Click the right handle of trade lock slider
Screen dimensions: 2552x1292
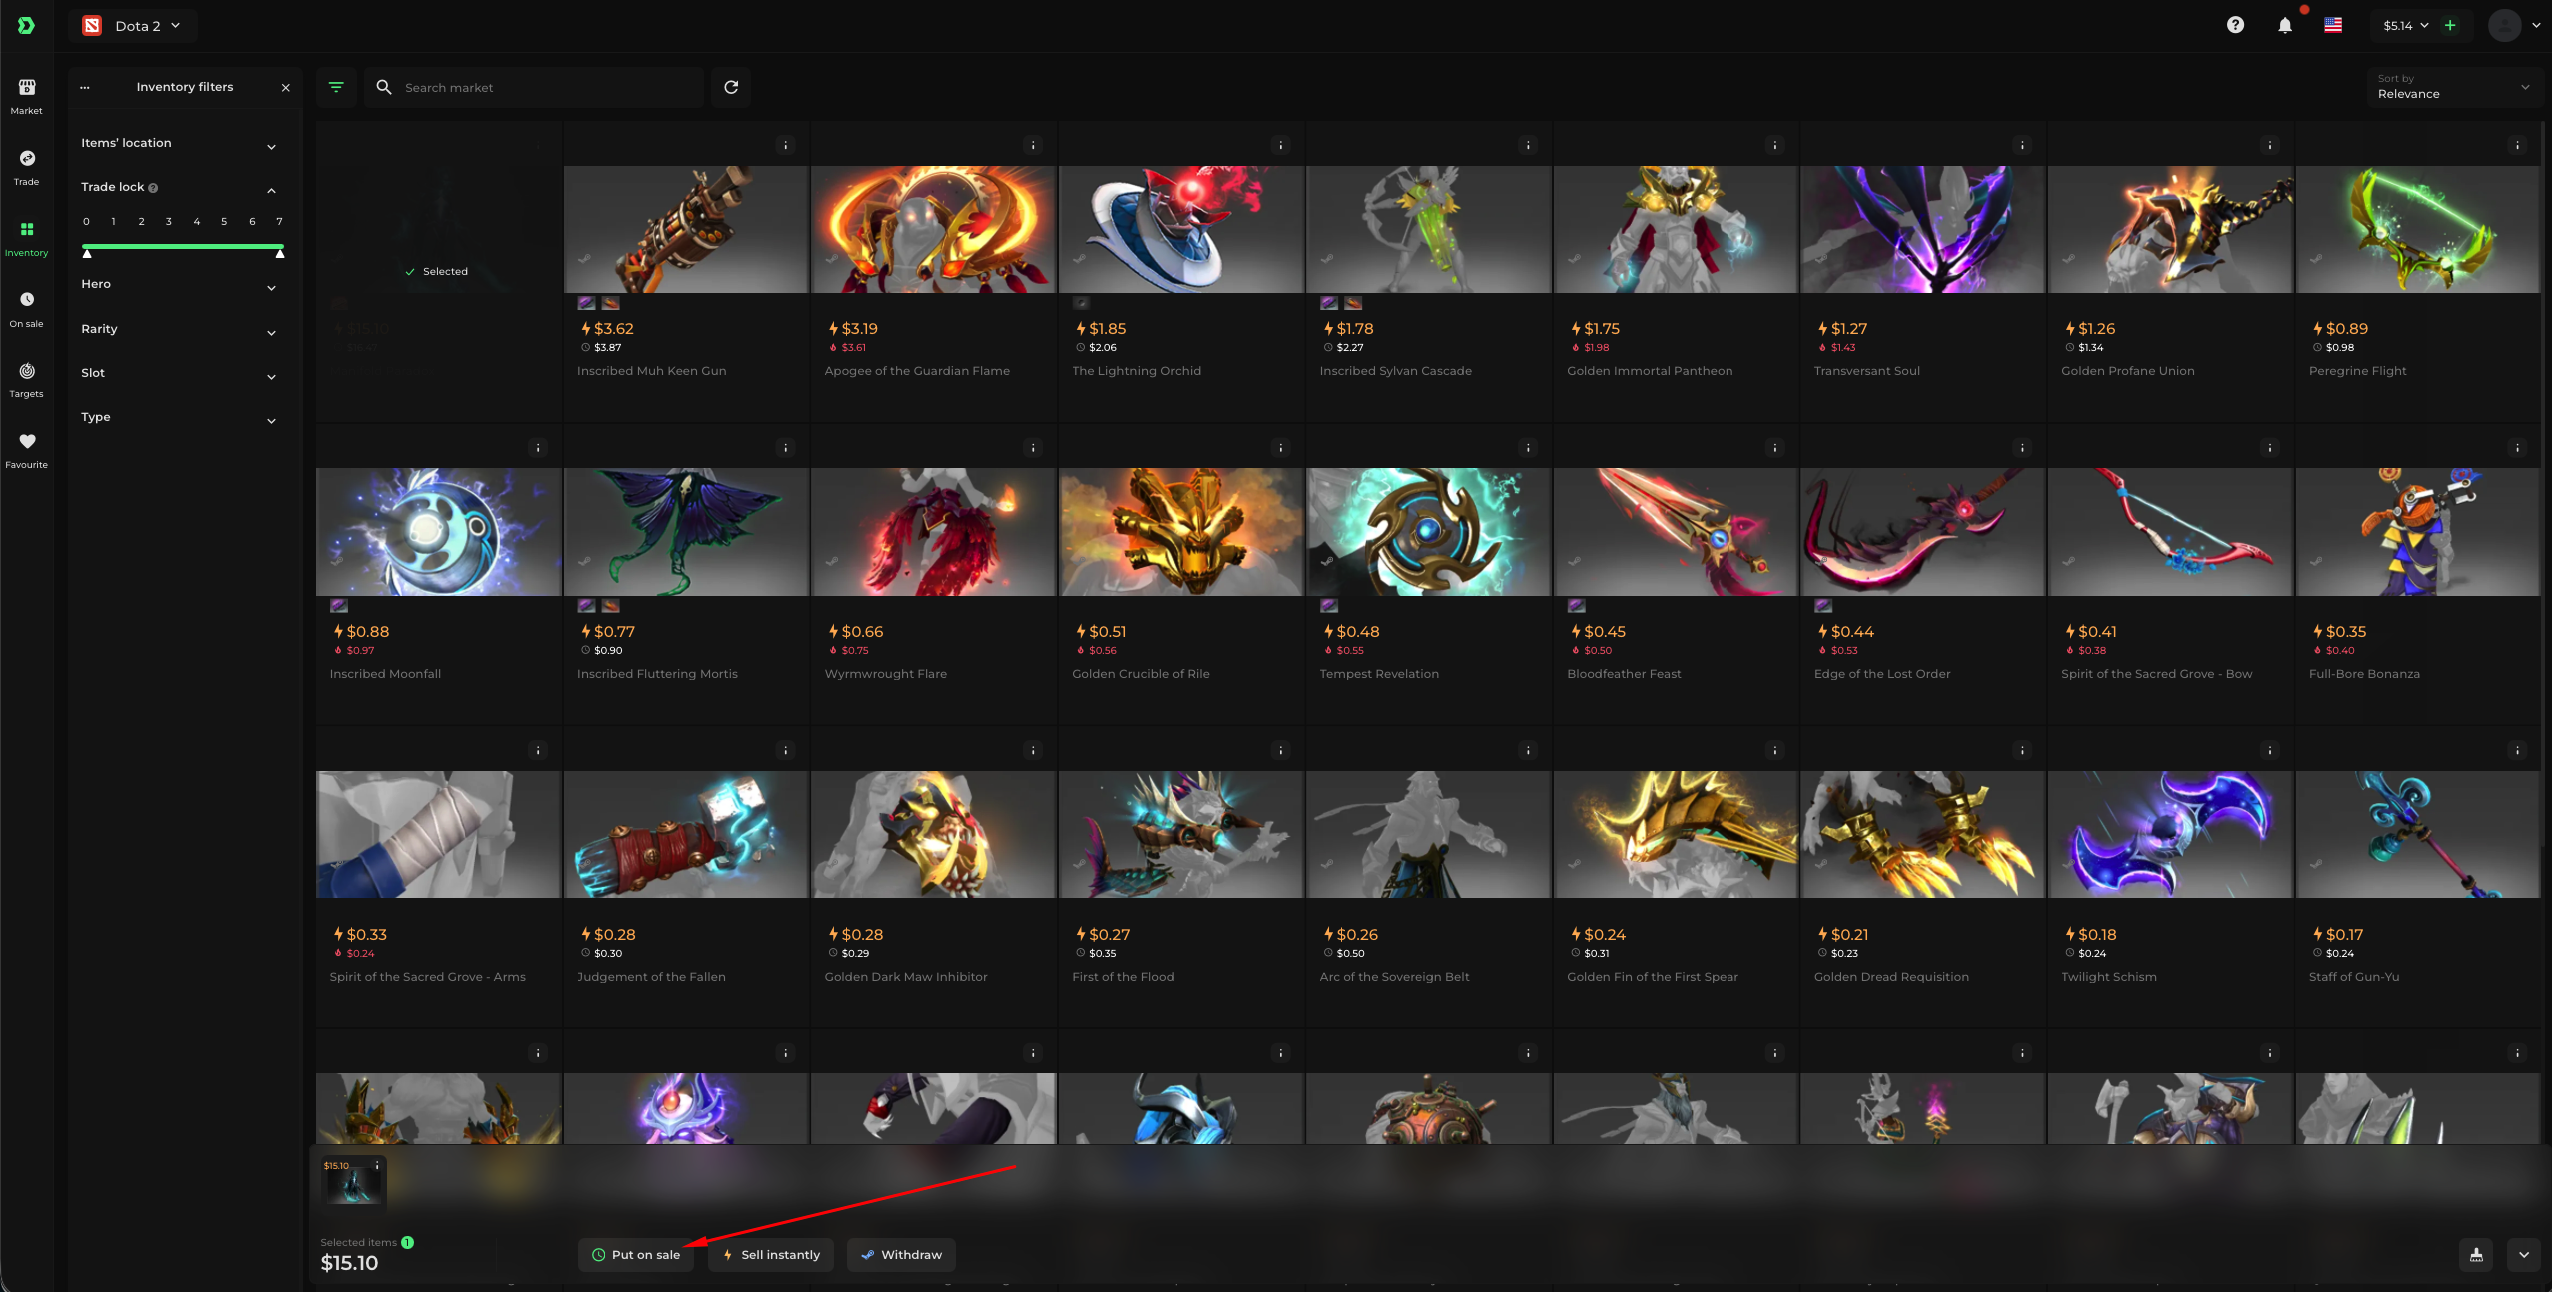click(280, 253)
